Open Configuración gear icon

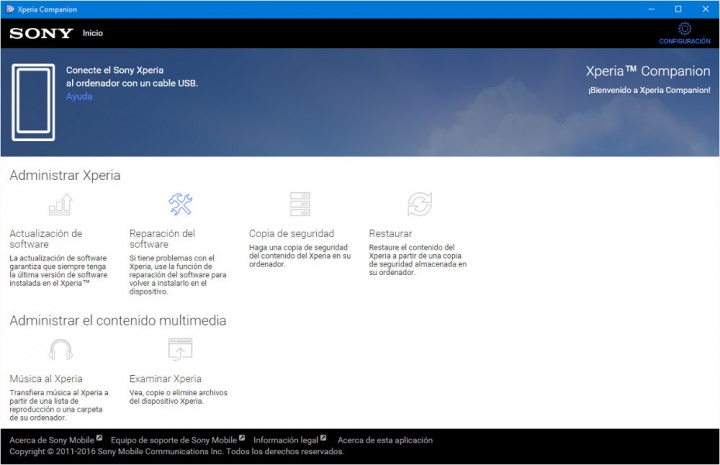[684, 30]
